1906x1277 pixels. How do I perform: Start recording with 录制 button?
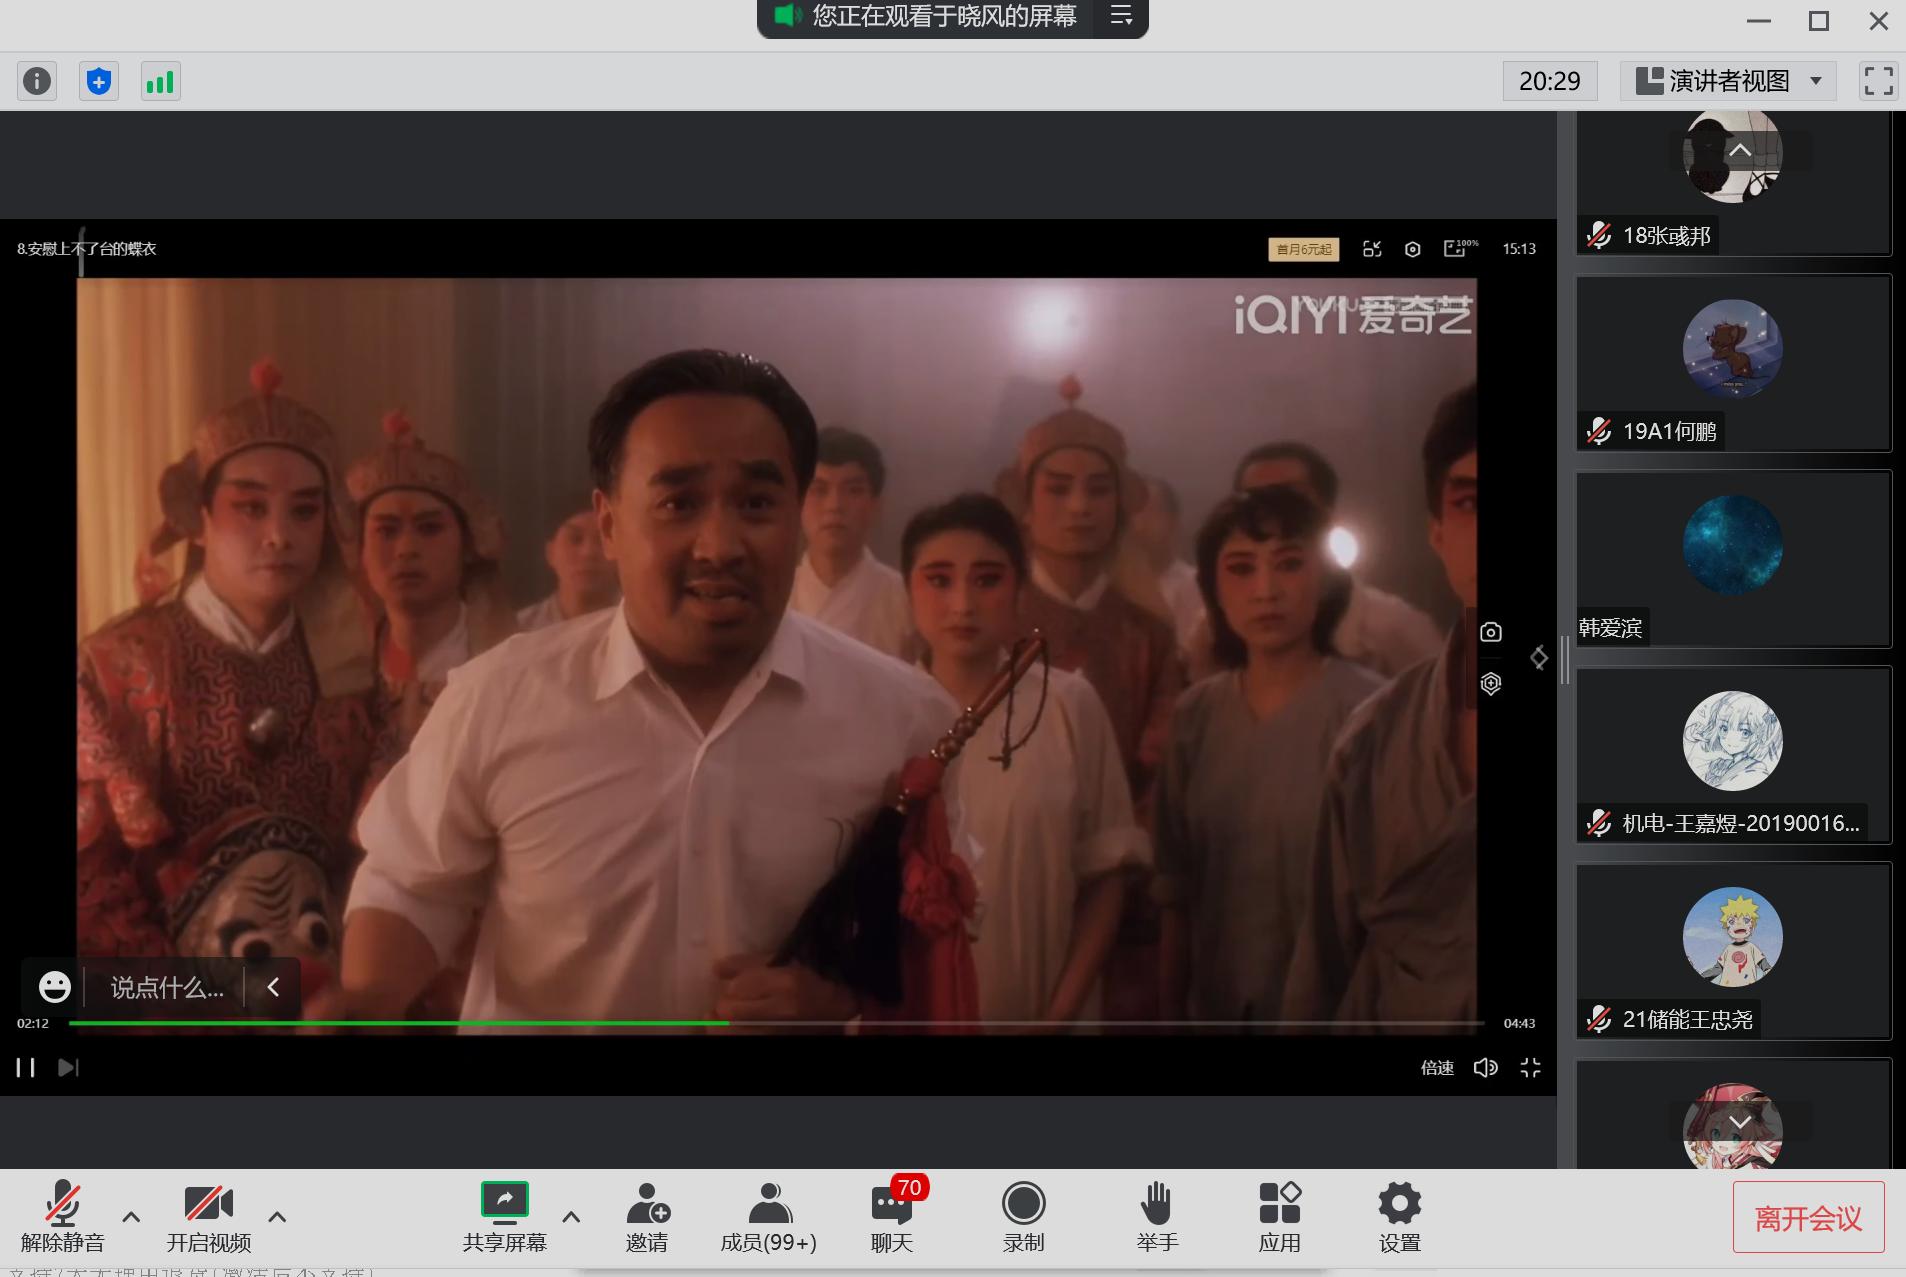coord(1023,1216)
